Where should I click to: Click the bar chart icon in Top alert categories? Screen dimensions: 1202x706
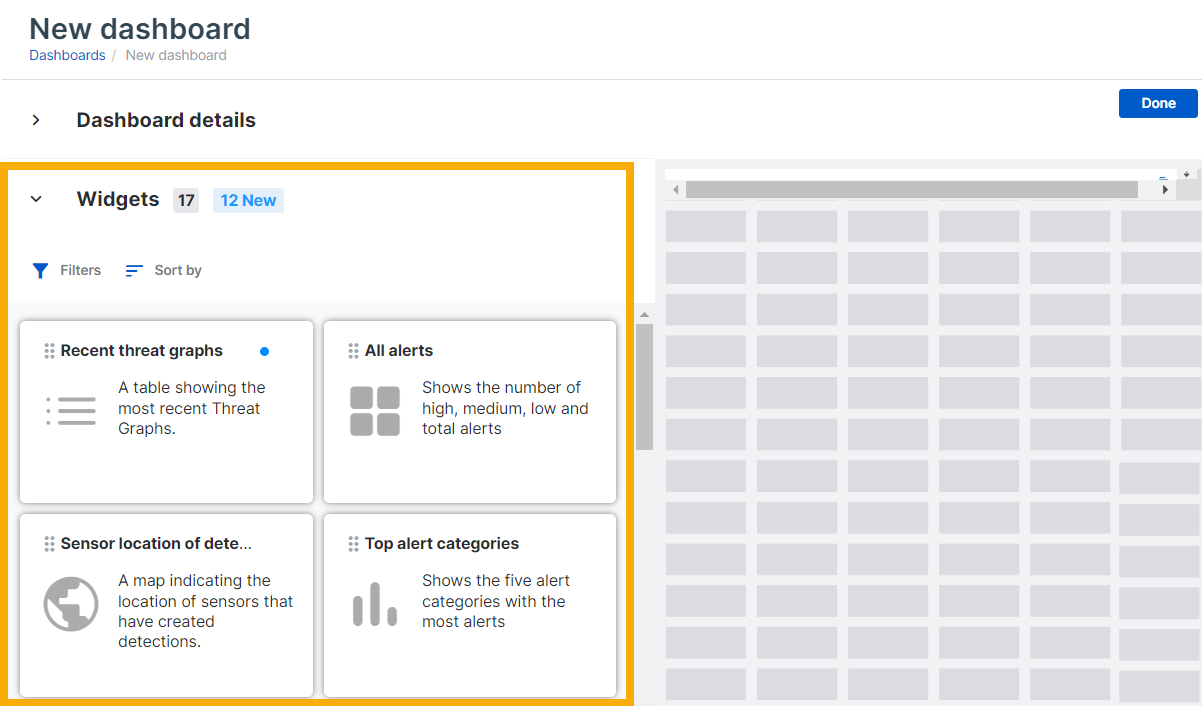pos(375,604)
